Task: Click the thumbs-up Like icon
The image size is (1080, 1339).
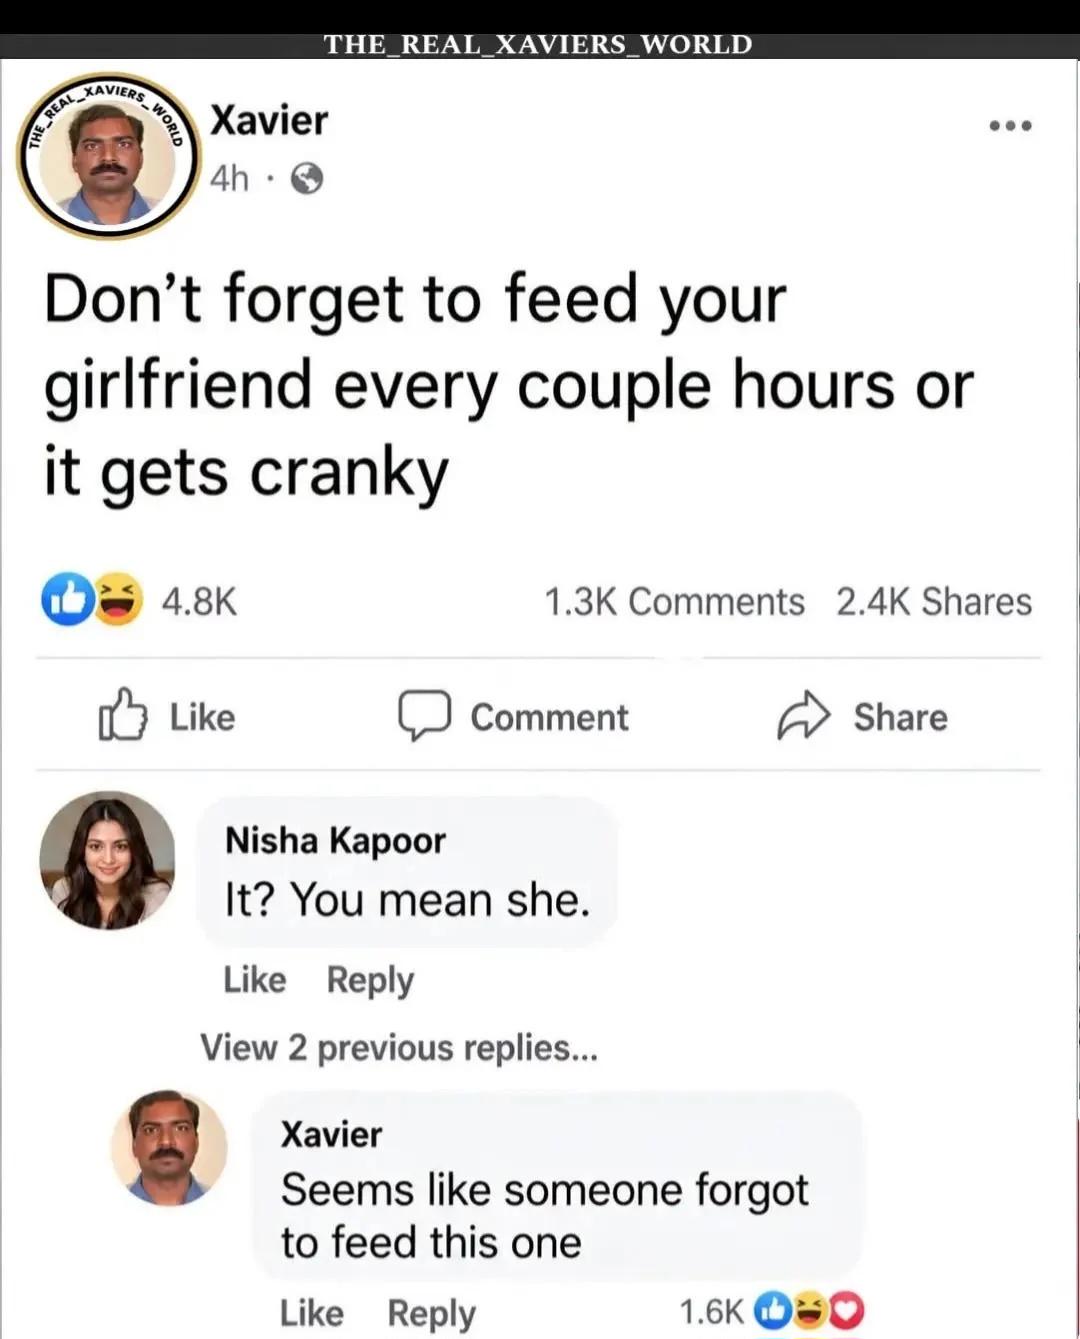Action: tap(122, 715)
